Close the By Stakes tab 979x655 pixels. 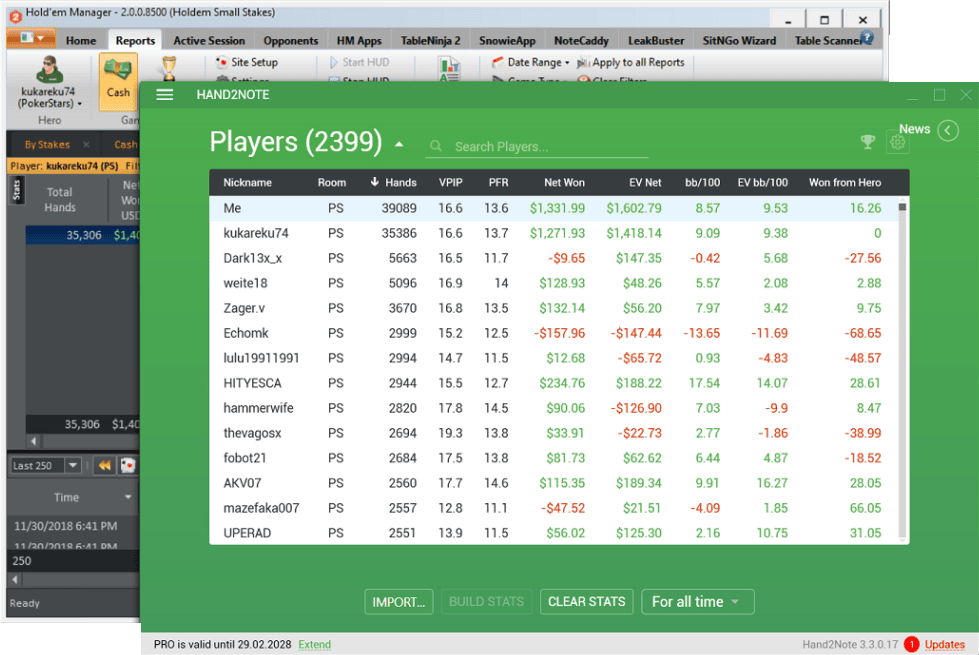[86, 145]
